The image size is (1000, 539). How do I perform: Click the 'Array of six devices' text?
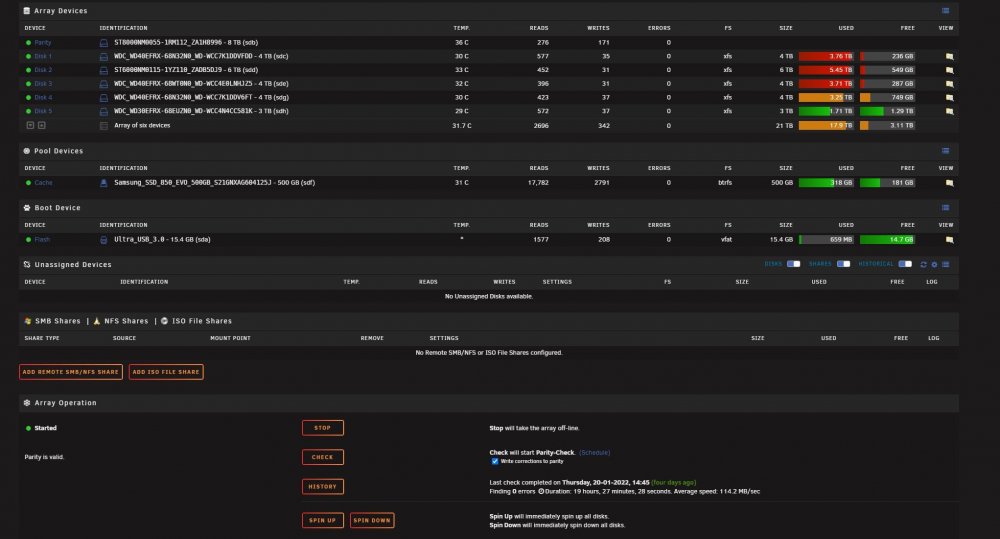(x=142, y=126)
